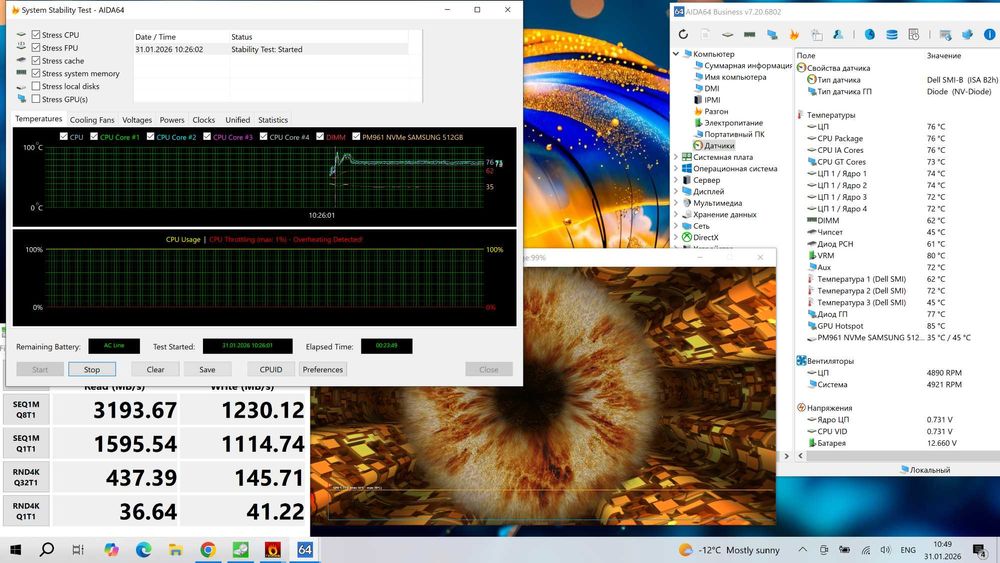Toggle Stress system memory checkbox
Viewport: 1000px width, 563px height.
pyautogui.click(x=36, y=73)
